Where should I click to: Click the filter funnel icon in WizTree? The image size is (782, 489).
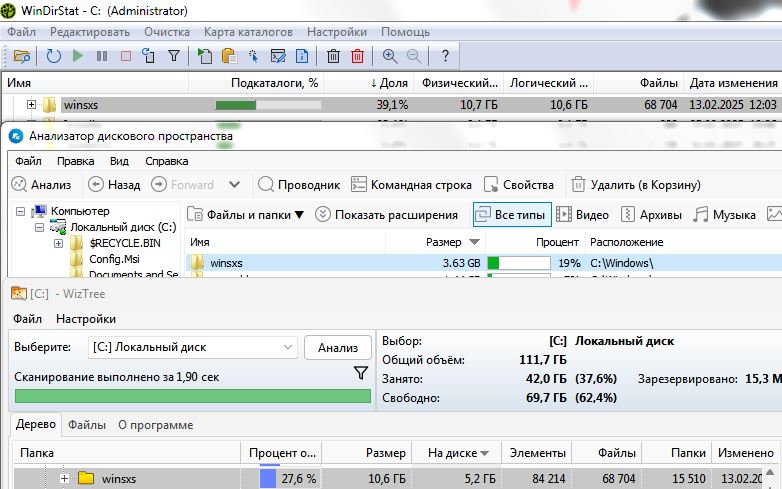[361, 372]
